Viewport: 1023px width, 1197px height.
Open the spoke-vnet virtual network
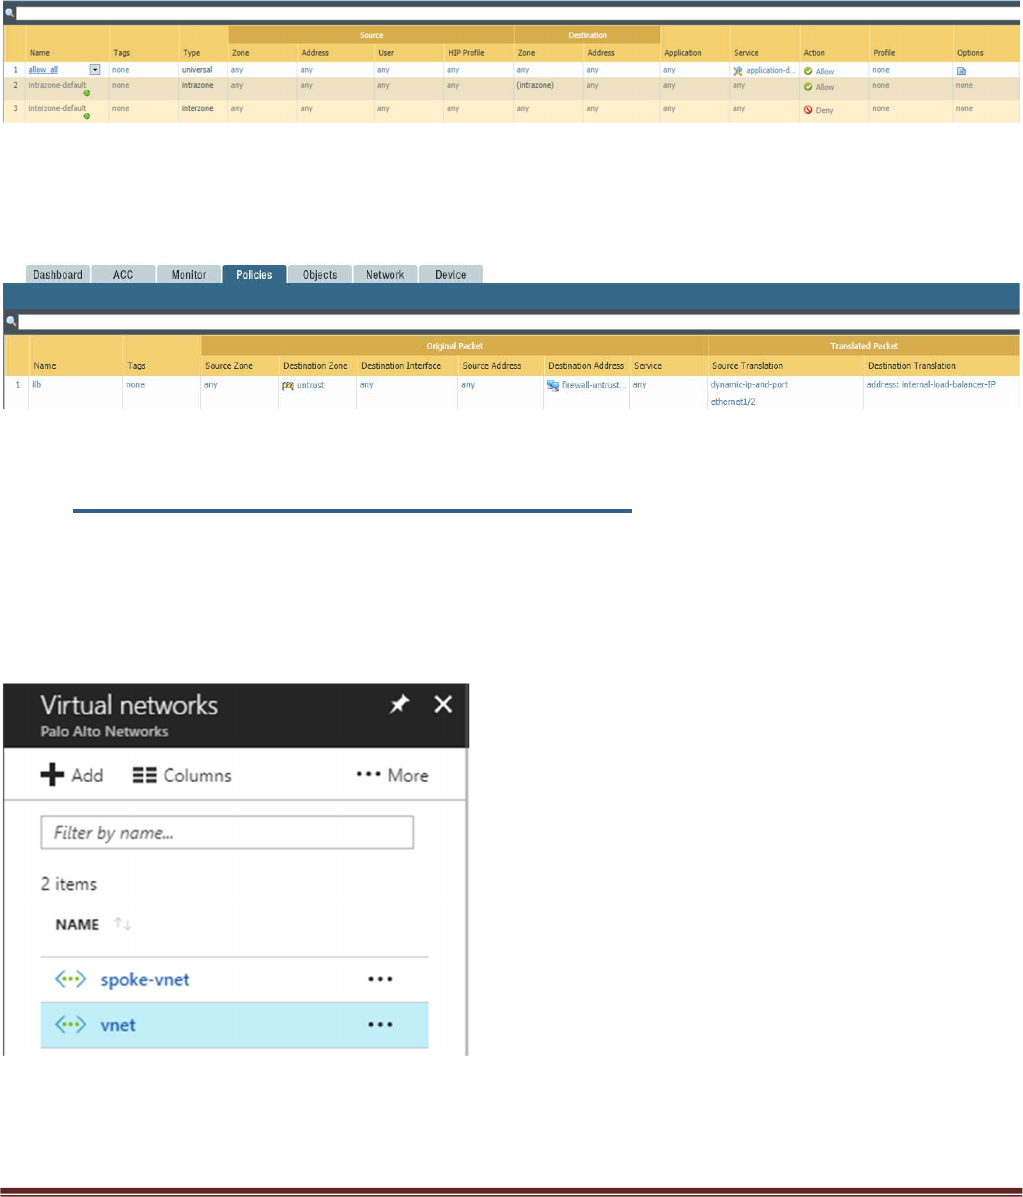click(145, 979)
